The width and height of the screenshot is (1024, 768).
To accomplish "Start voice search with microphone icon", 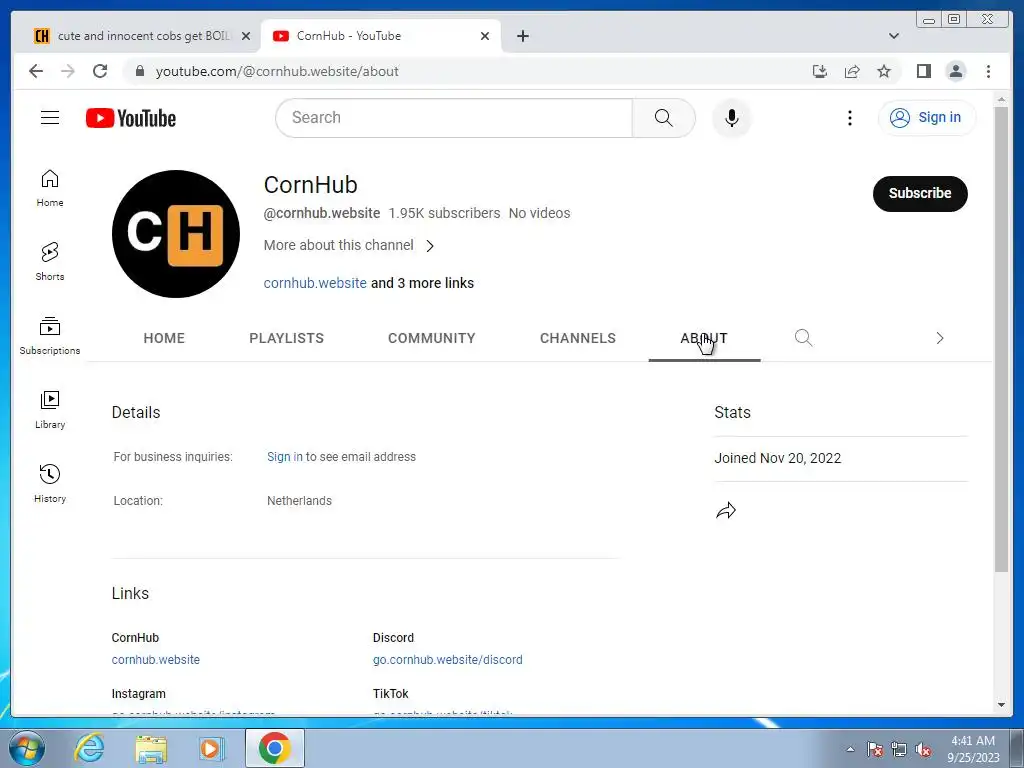I will pos(731,118).
